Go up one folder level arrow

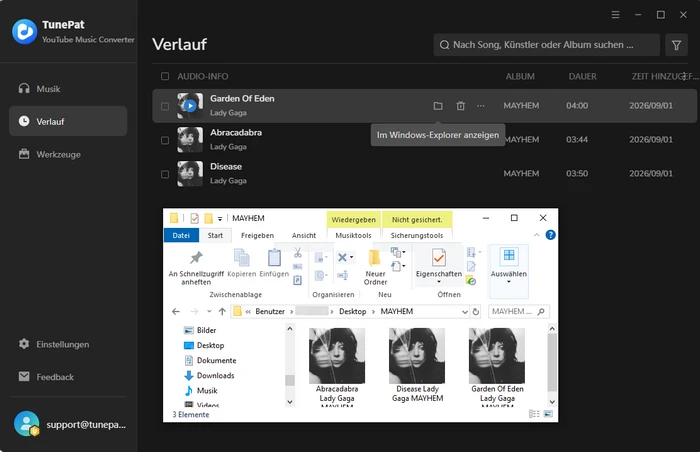(x=222, y=311)
